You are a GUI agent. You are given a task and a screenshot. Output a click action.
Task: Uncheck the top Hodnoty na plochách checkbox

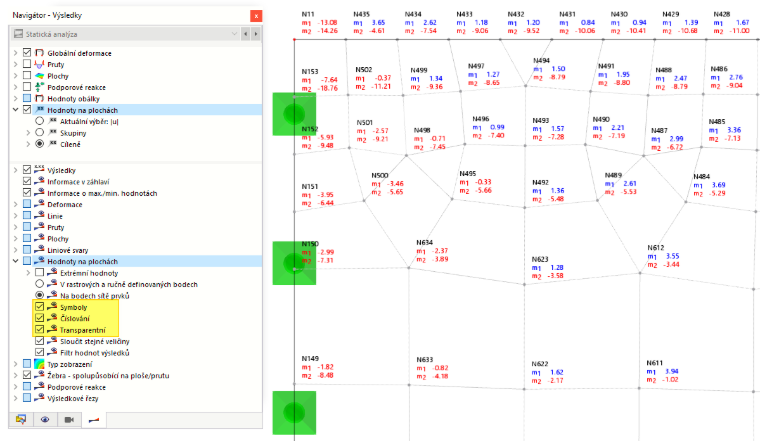click(x=27, y=110)
